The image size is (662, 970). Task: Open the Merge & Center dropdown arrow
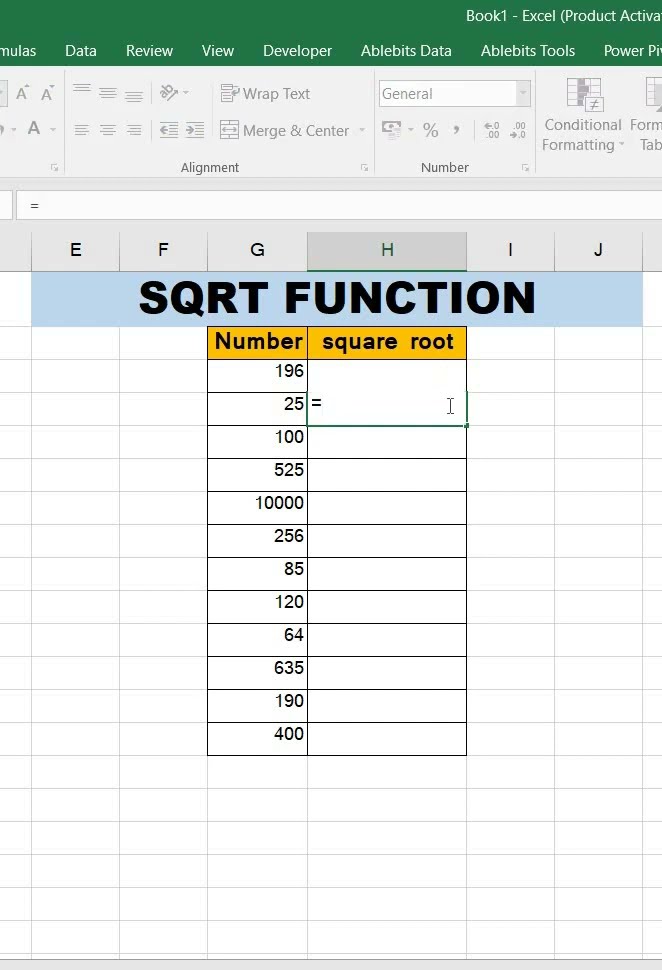362,130
